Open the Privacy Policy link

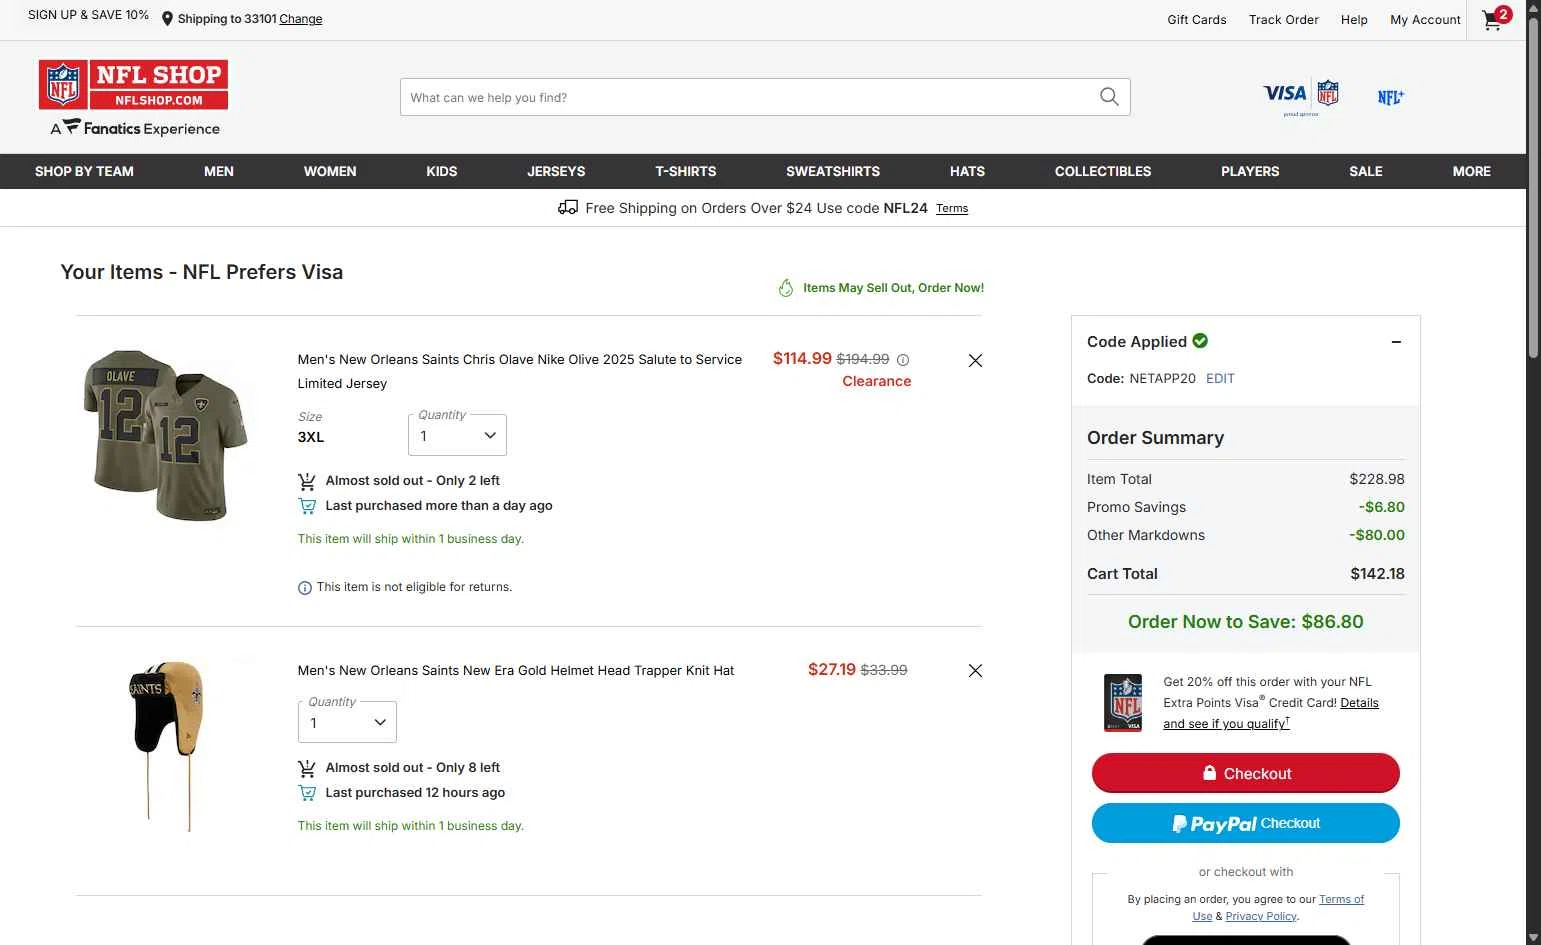1261,916
